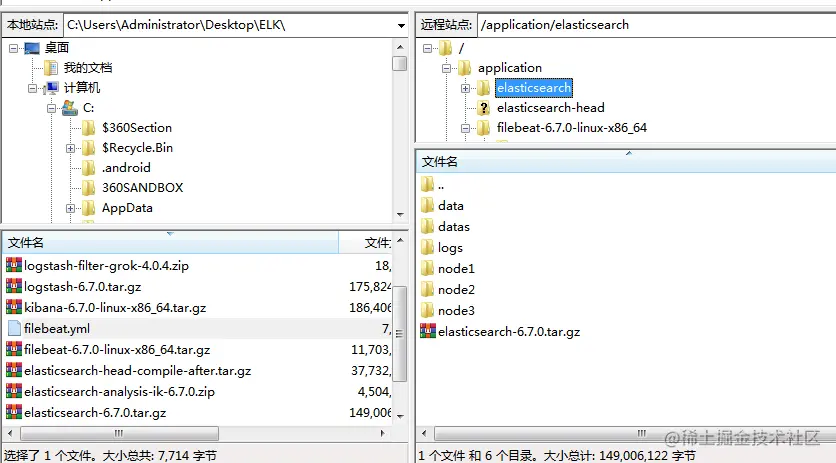Click the remote file list scroll-left arrow
Image resolution: width=836 pixels, height=463 pixels.
click(424, 433)
